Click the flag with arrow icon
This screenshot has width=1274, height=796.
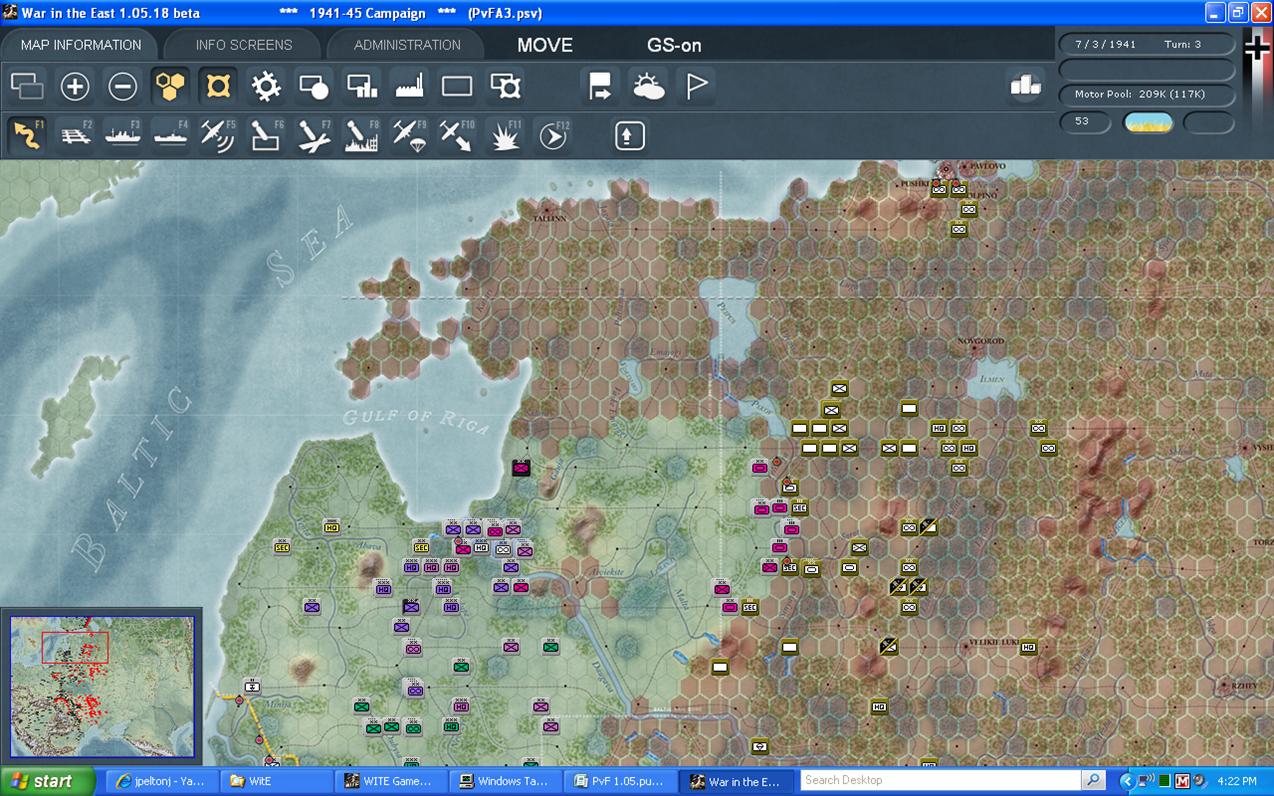click(600, 86)
